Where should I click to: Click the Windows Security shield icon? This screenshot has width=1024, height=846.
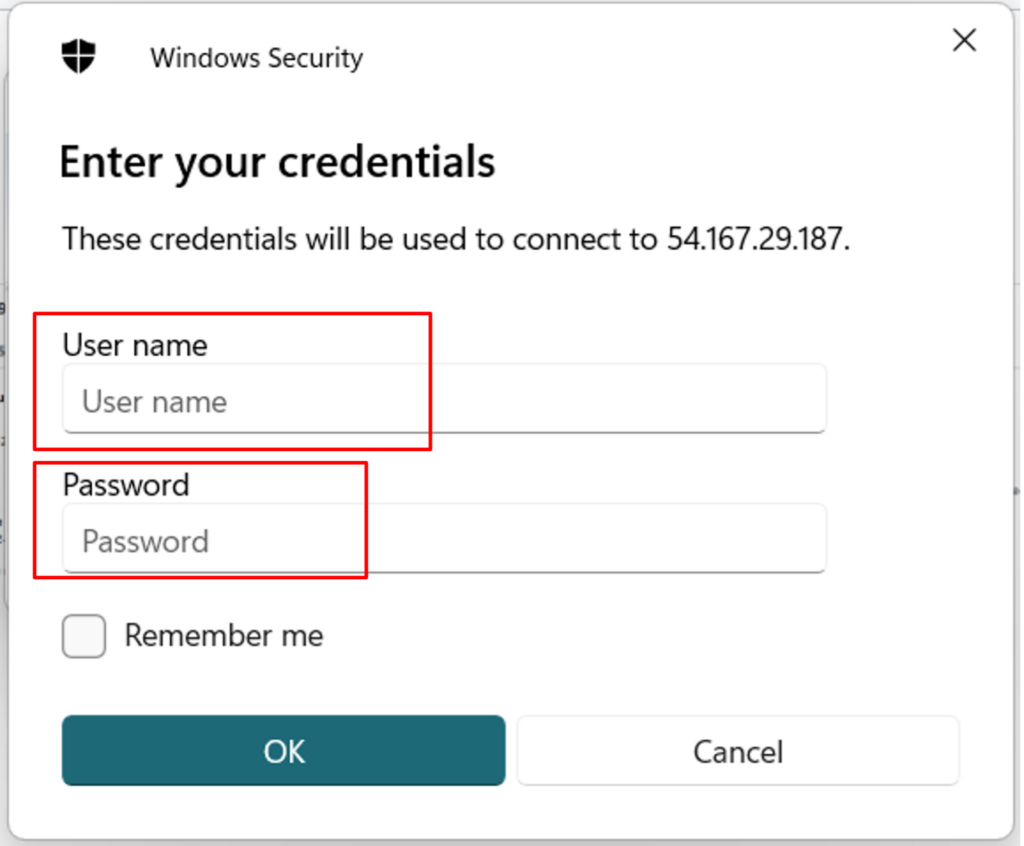(78, 56)
